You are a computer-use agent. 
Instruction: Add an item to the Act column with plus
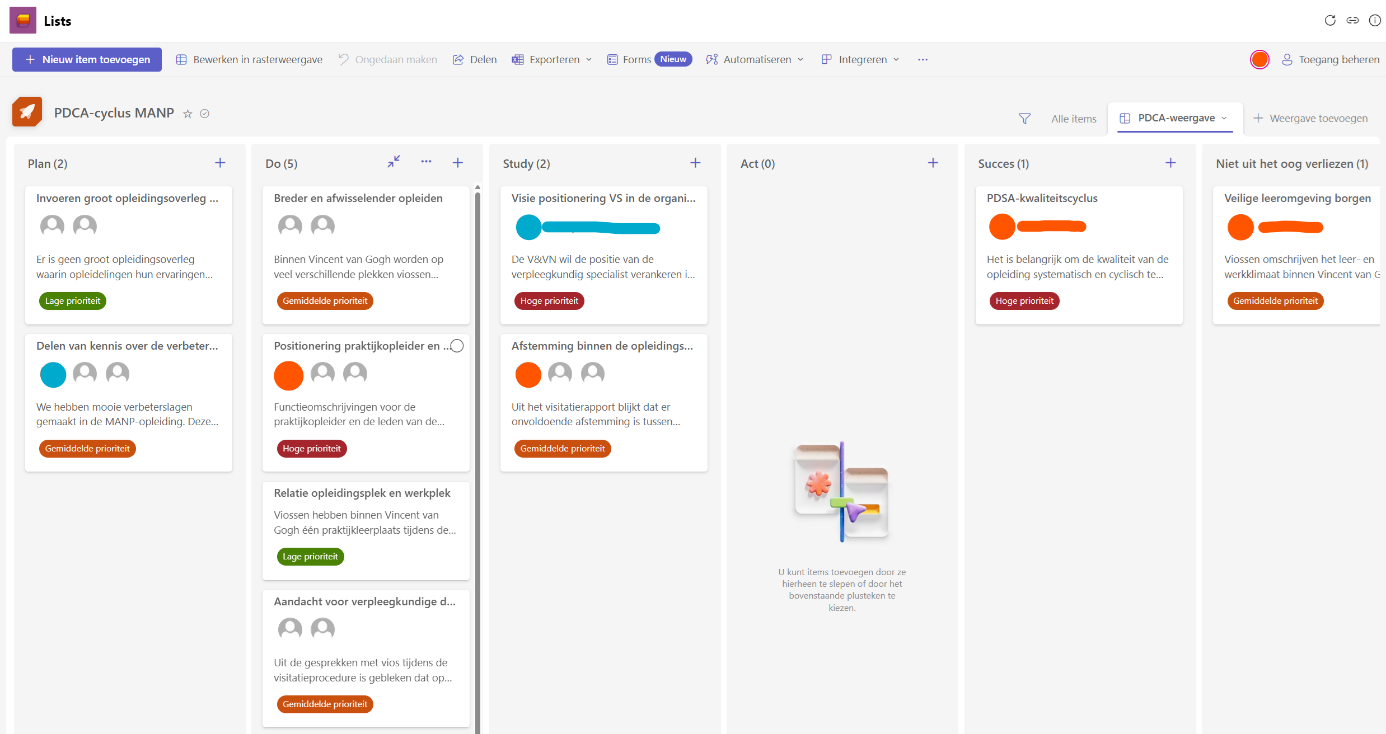(933, 163)
